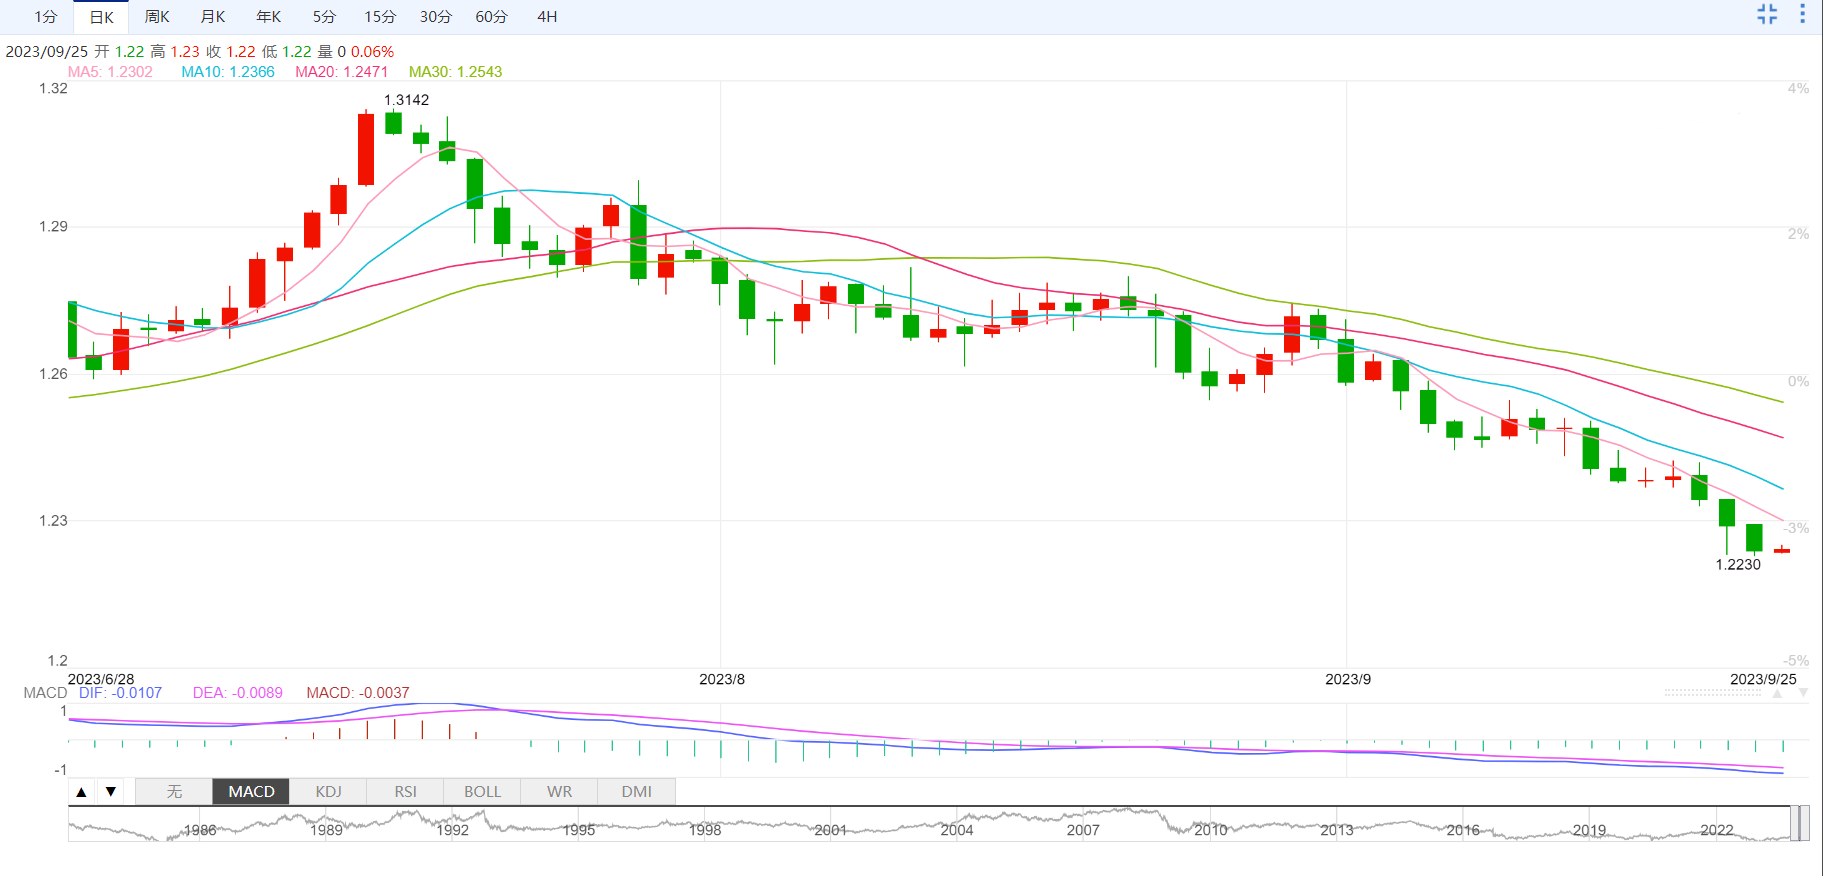Click the MA30: 1.2543 legend label

pyautogui.click(x=455, y=72)
